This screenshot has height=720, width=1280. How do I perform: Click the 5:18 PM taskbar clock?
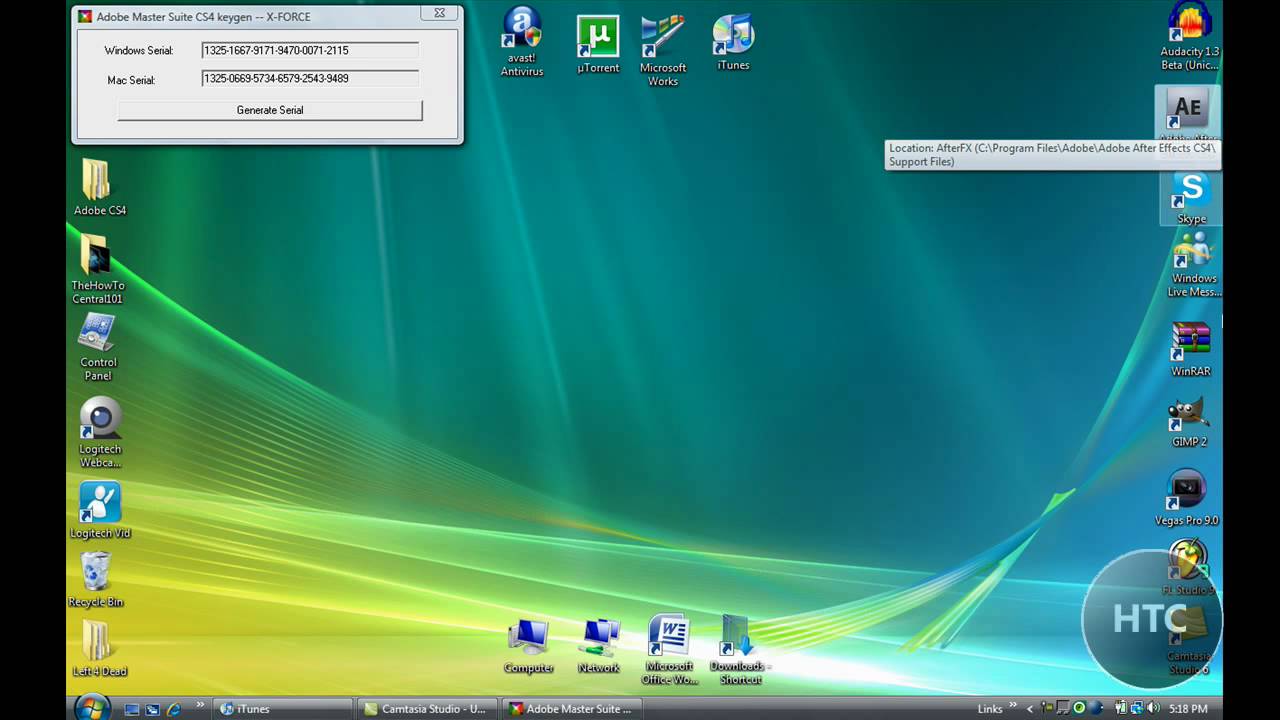[x=1188, y=709]
